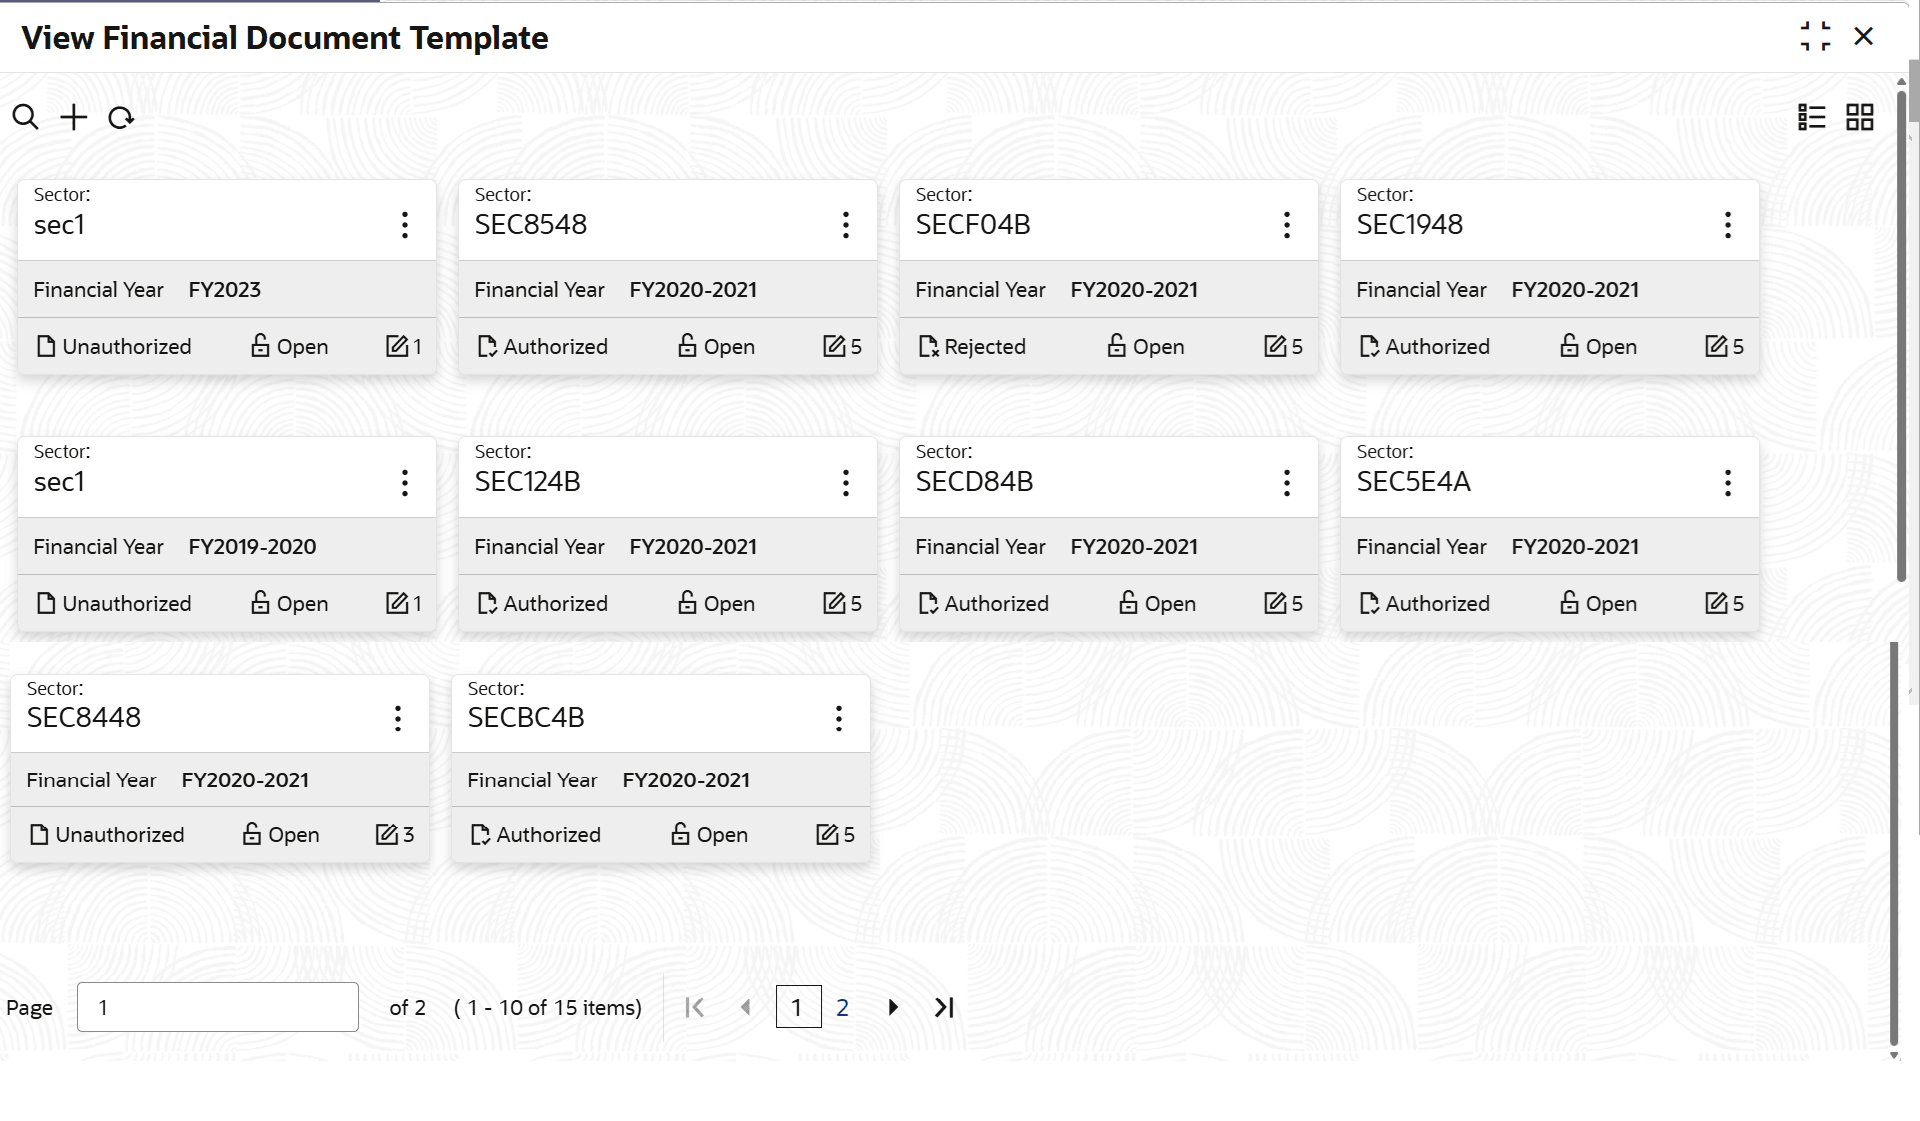This screenshot has width=1920, height=1121.
Task: Click Rejected status icon on SECF04B
Action: tap(928, 347)
